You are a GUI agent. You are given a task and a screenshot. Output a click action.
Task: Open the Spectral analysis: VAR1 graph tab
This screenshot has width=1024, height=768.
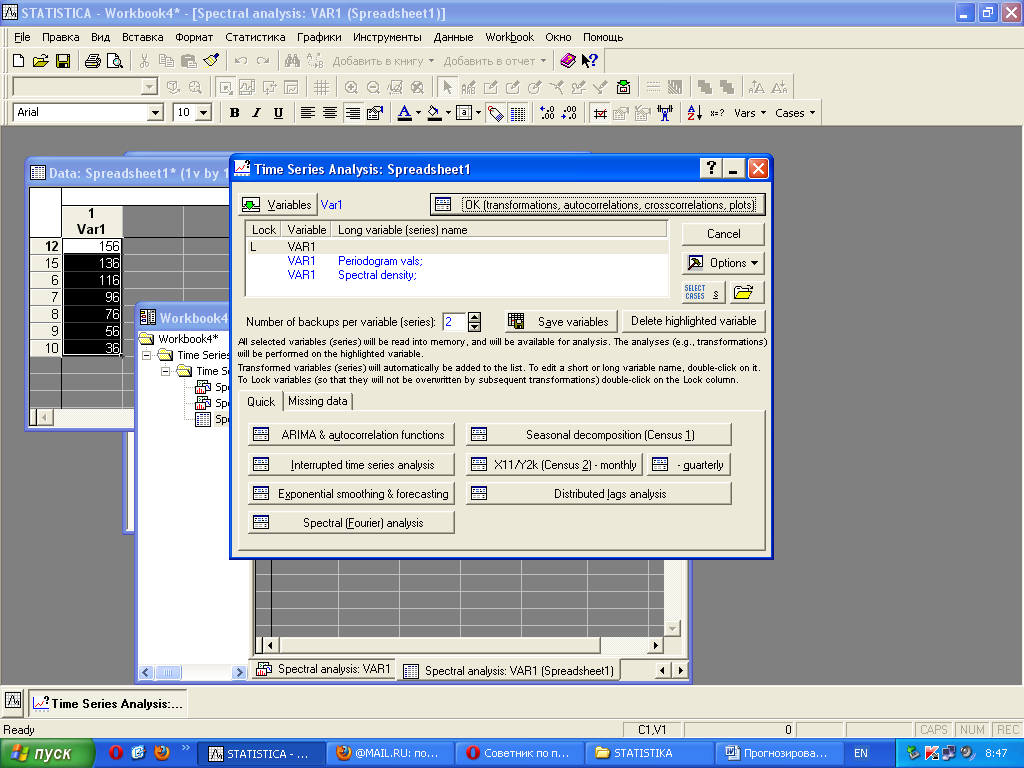tap(324, 669)
